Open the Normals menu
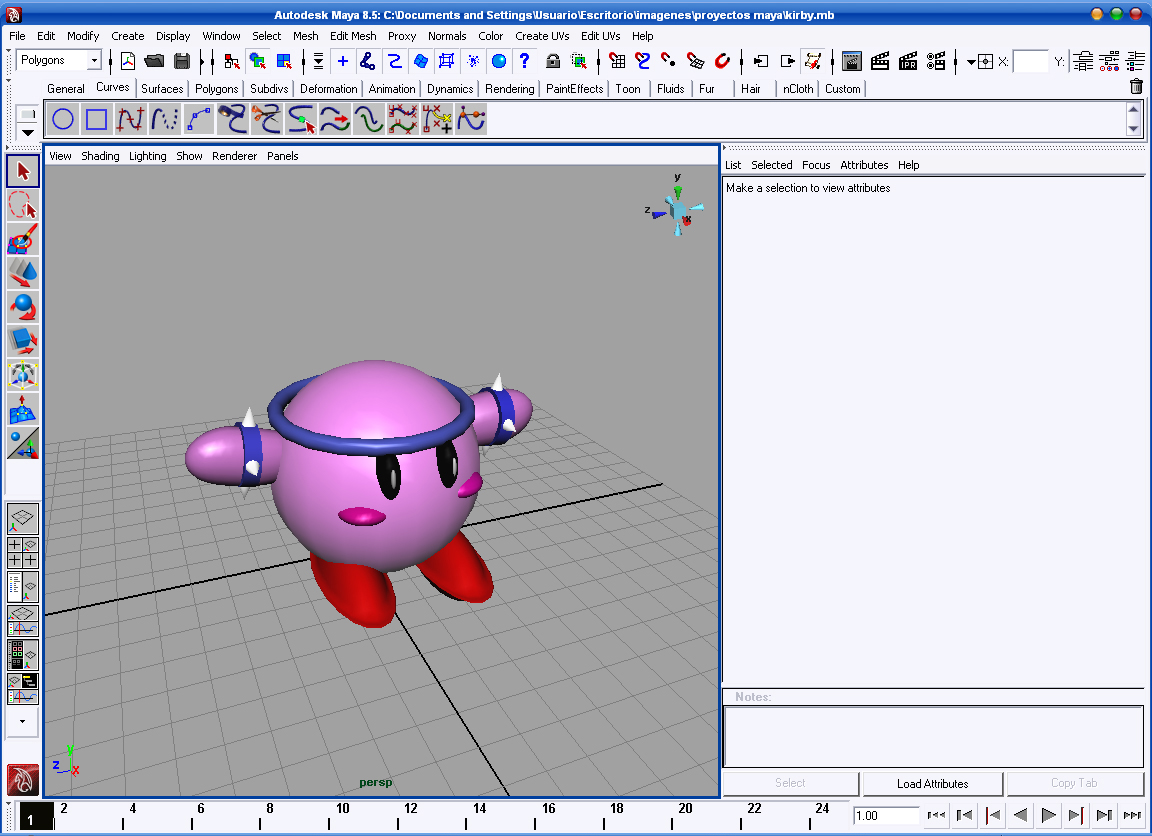 (x=447, y=36)
